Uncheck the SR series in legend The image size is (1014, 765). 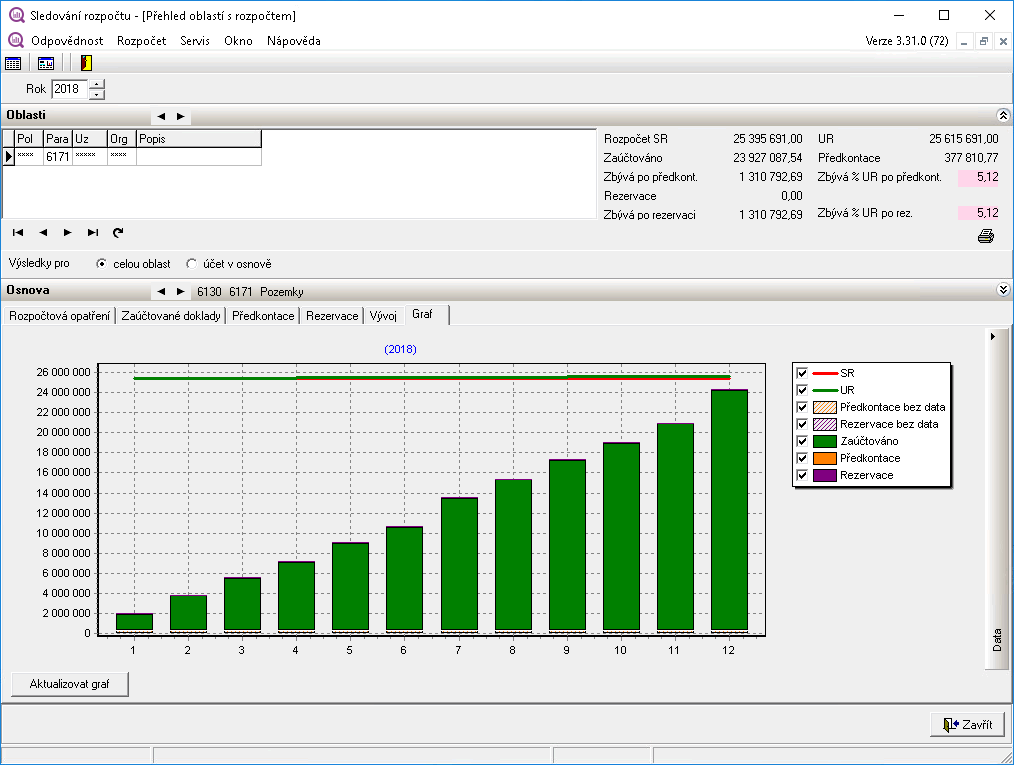point(801,372)
